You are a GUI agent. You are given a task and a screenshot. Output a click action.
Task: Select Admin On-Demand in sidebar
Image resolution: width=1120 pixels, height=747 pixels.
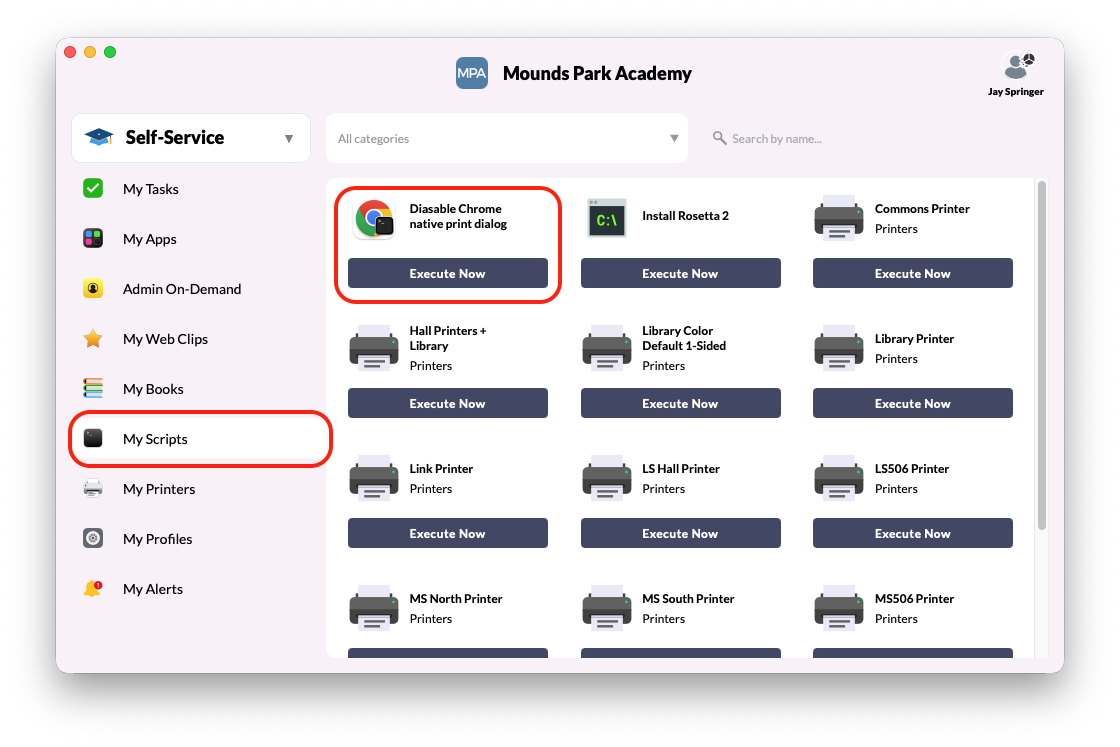point(182,289)
